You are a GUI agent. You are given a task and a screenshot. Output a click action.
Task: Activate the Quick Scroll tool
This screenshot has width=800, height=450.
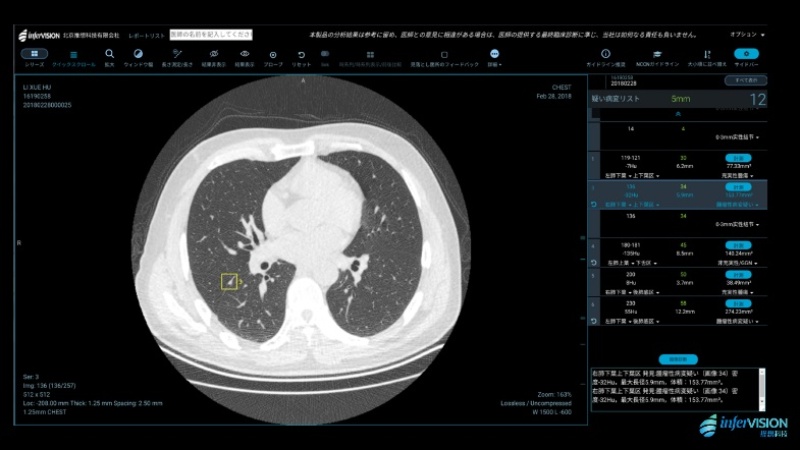(74, 55)
